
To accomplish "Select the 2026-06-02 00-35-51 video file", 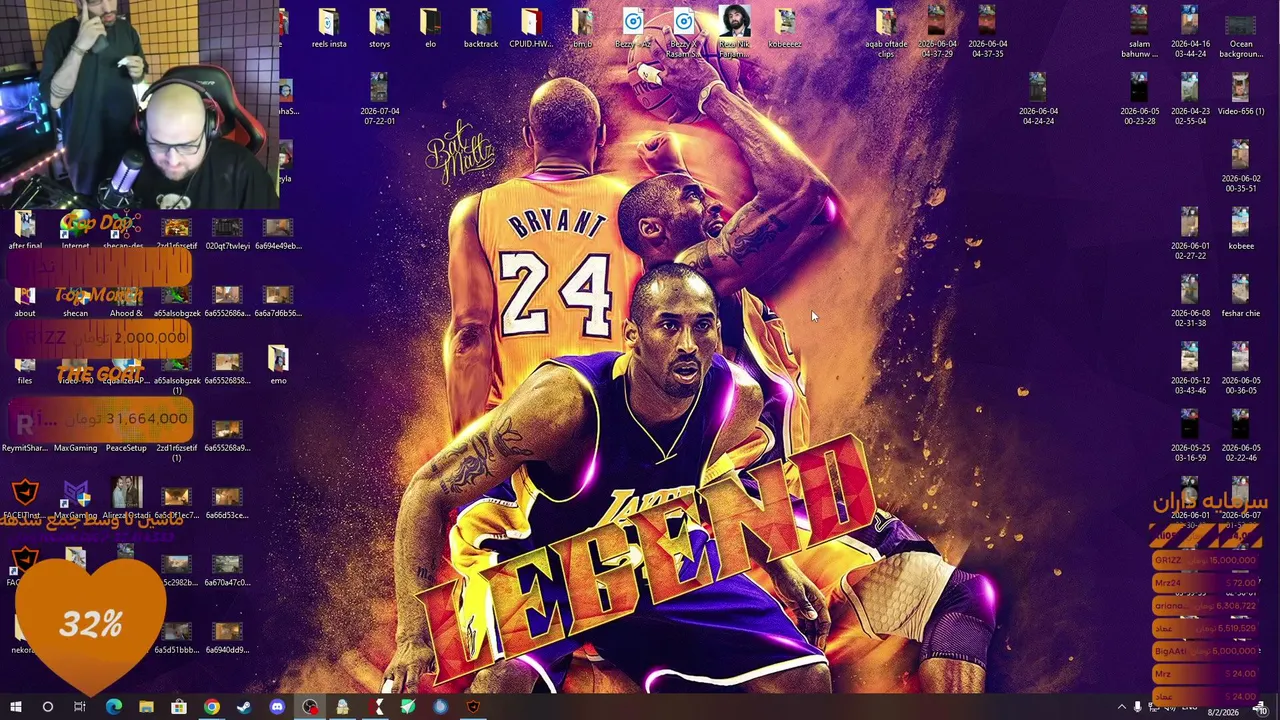I will (x=1240, y=167).
